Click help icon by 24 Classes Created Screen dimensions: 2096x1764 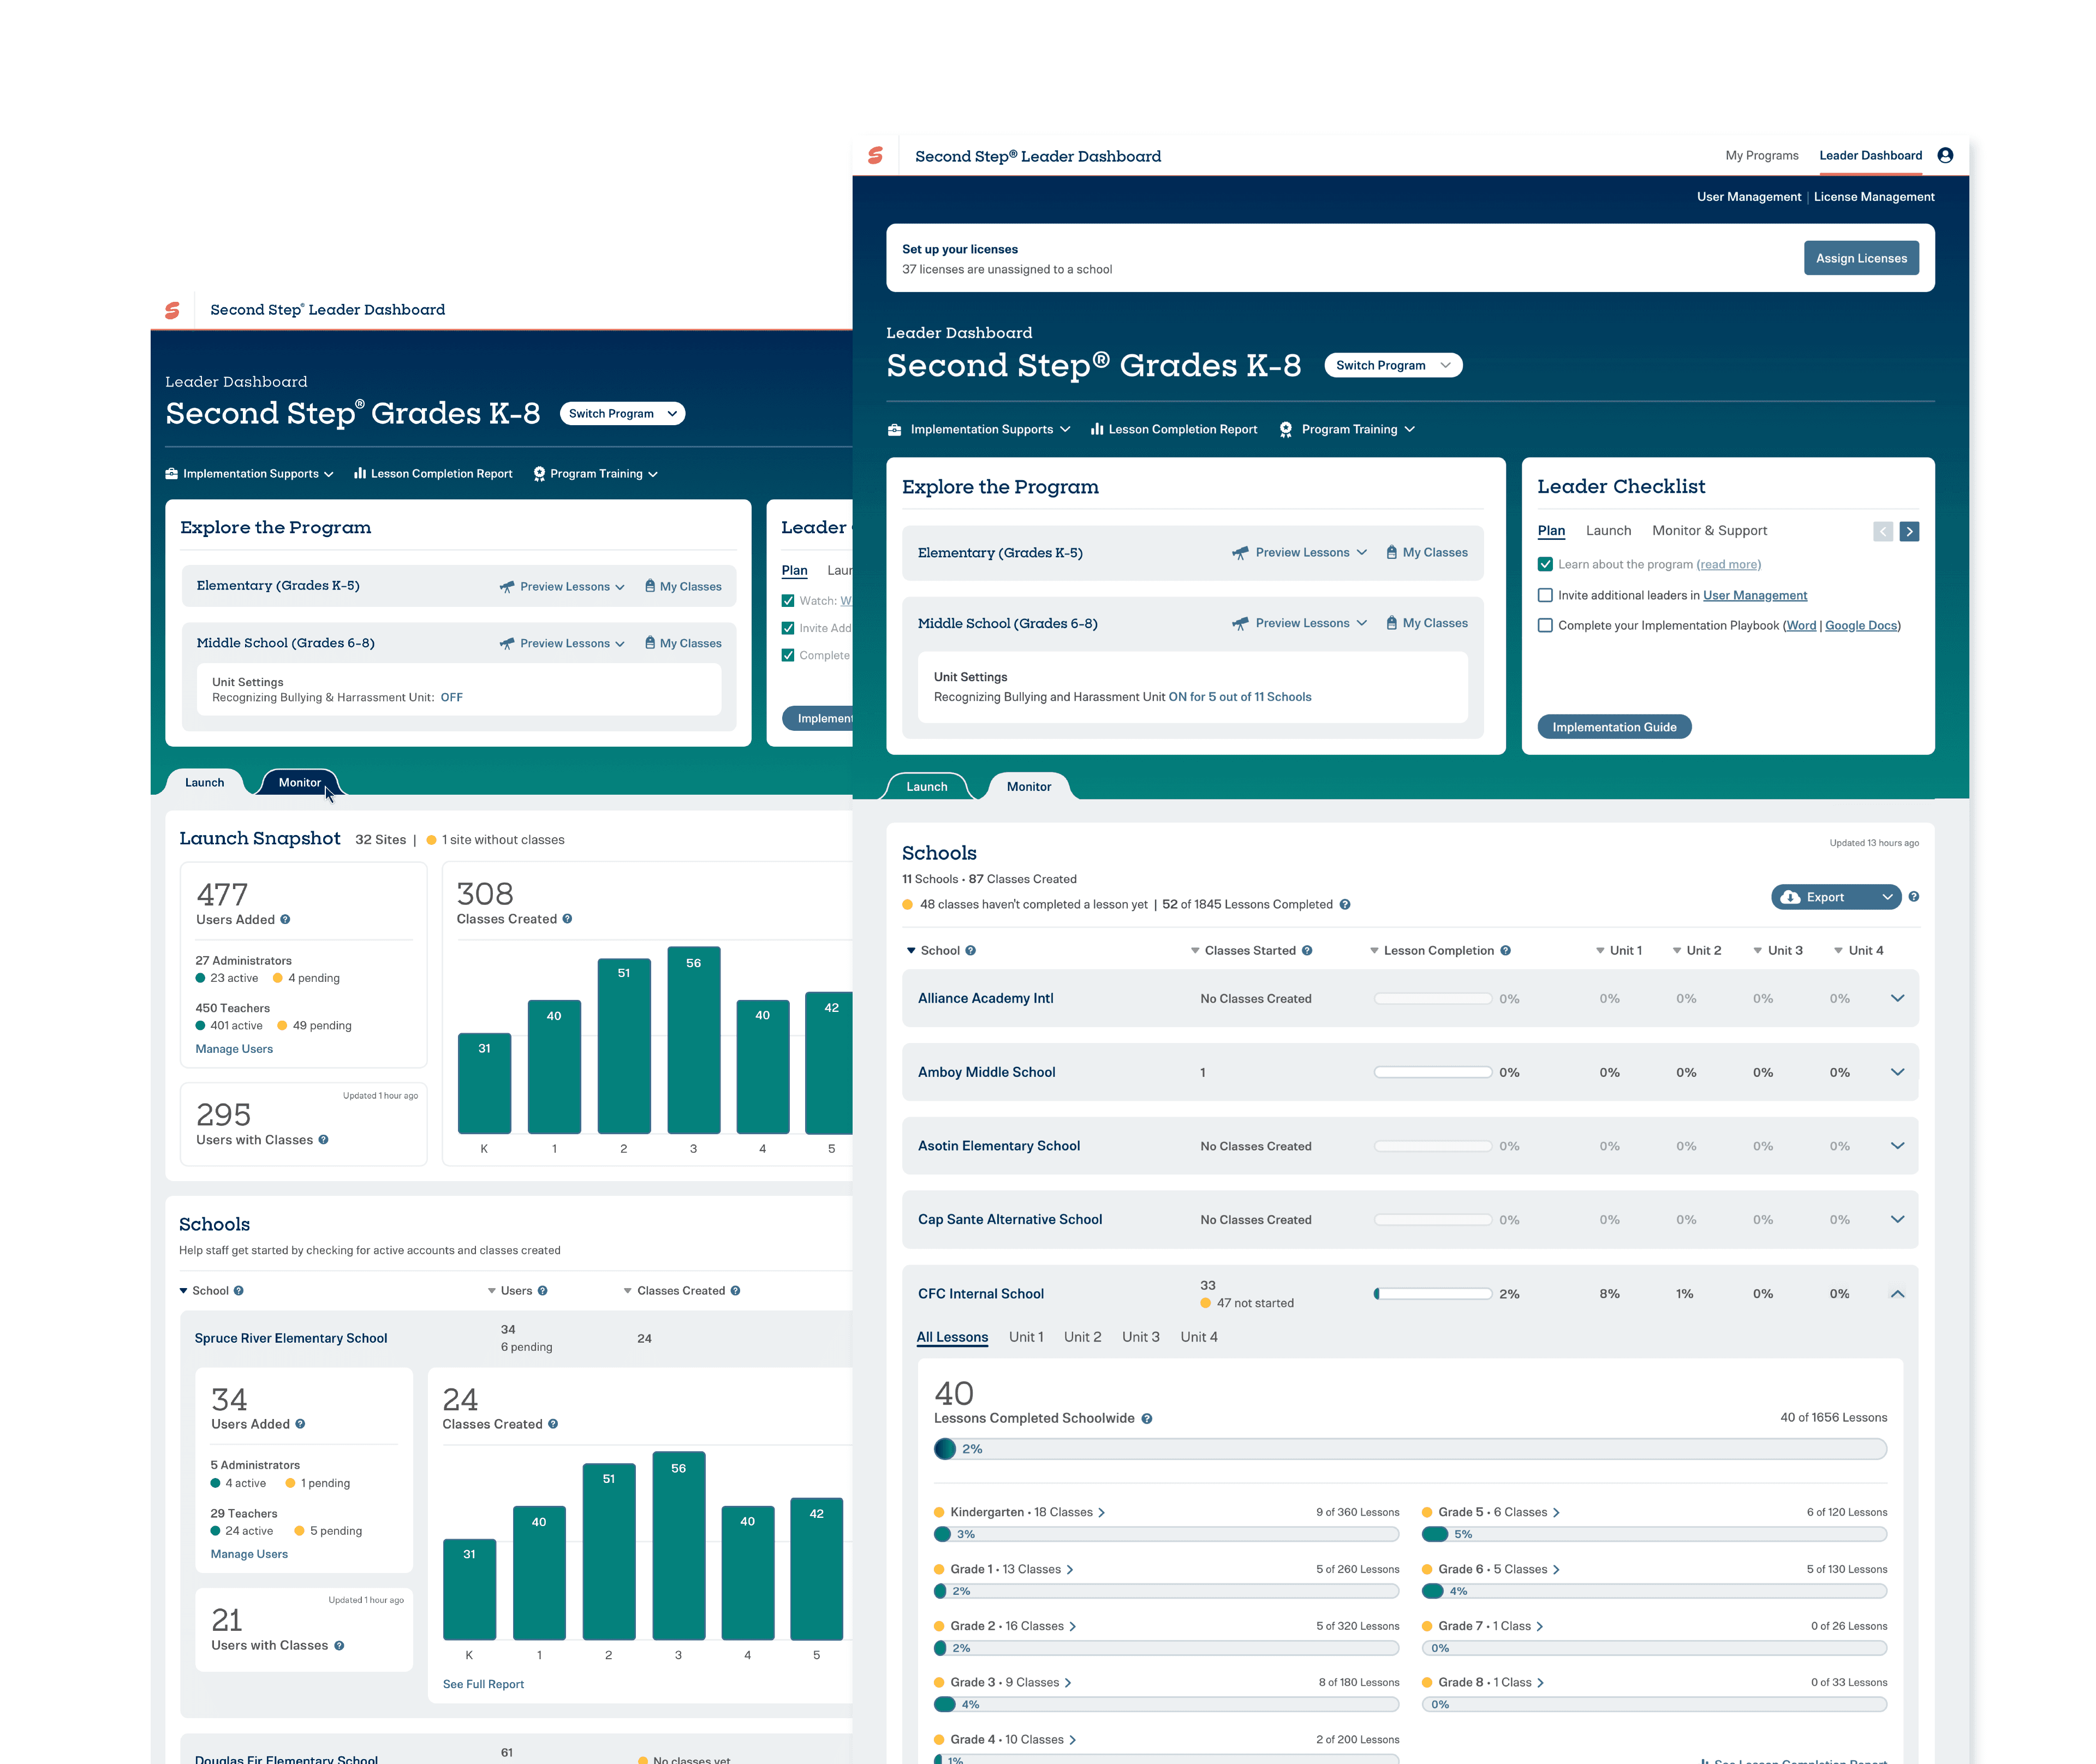[x=553, y=1424]
